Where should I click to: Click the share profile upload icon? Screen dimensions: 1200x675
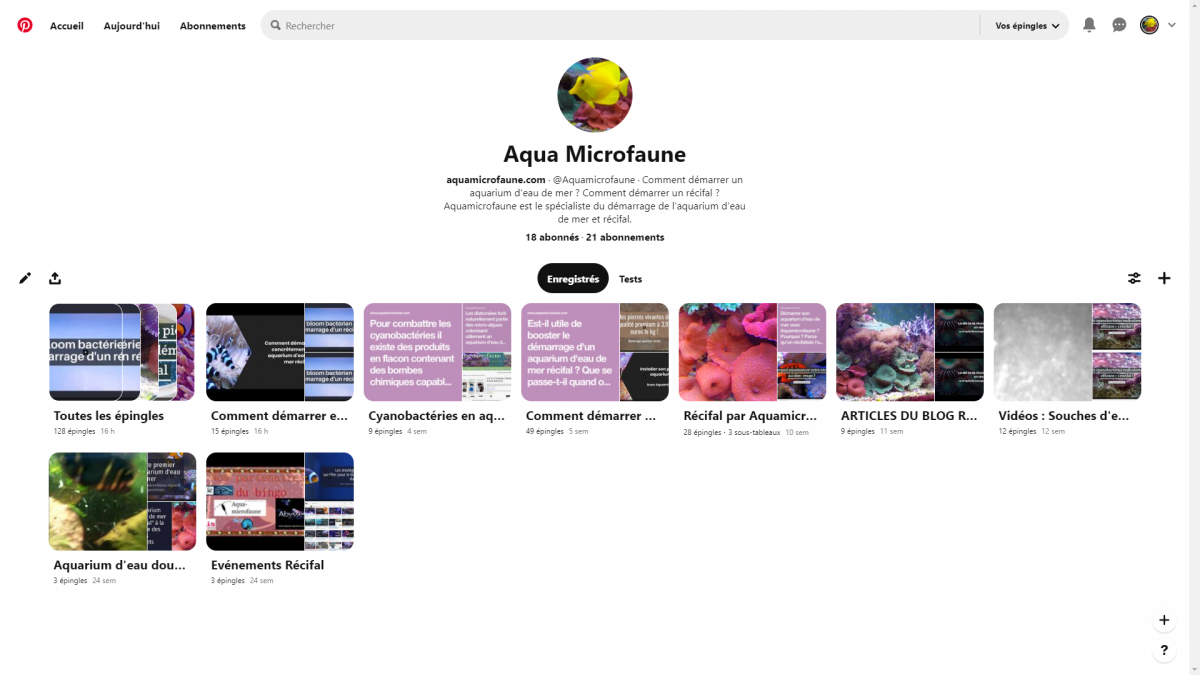coord(55,278)
